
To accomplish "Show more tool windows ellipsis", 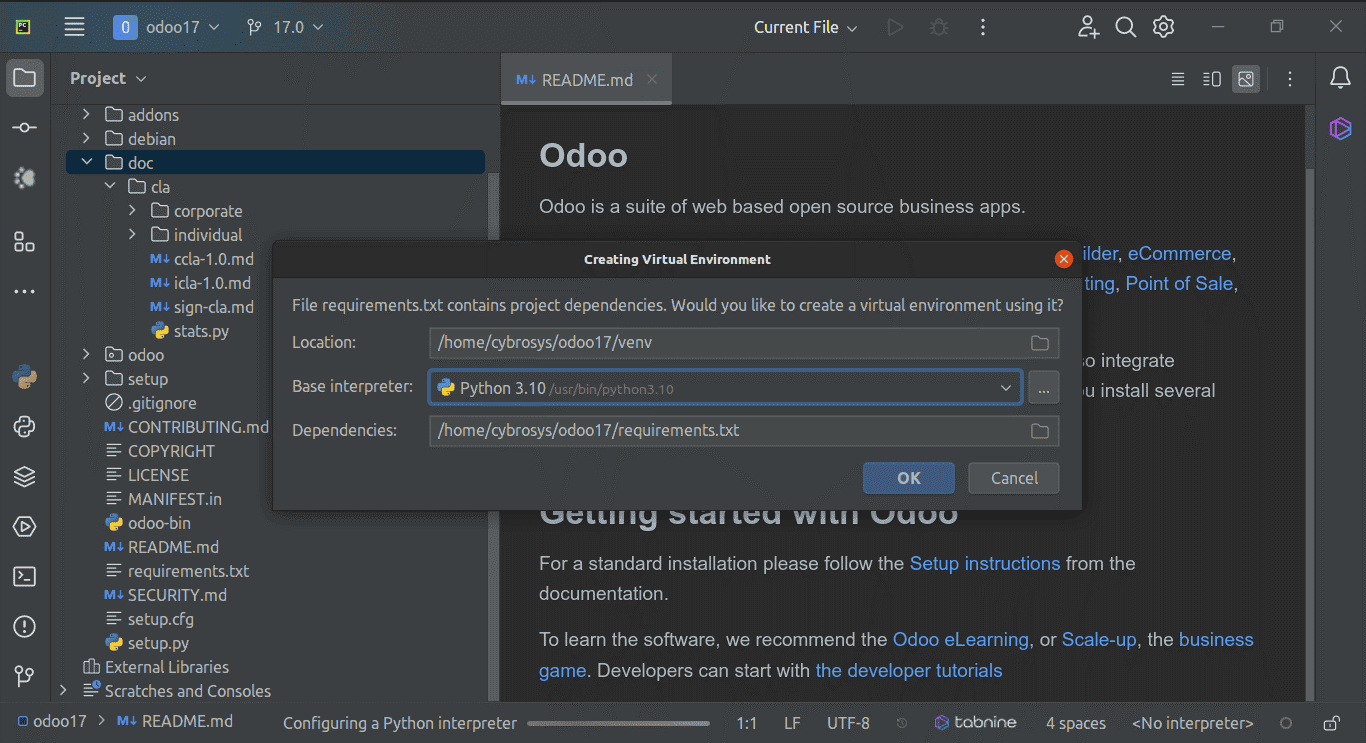I will click(25, 292).
